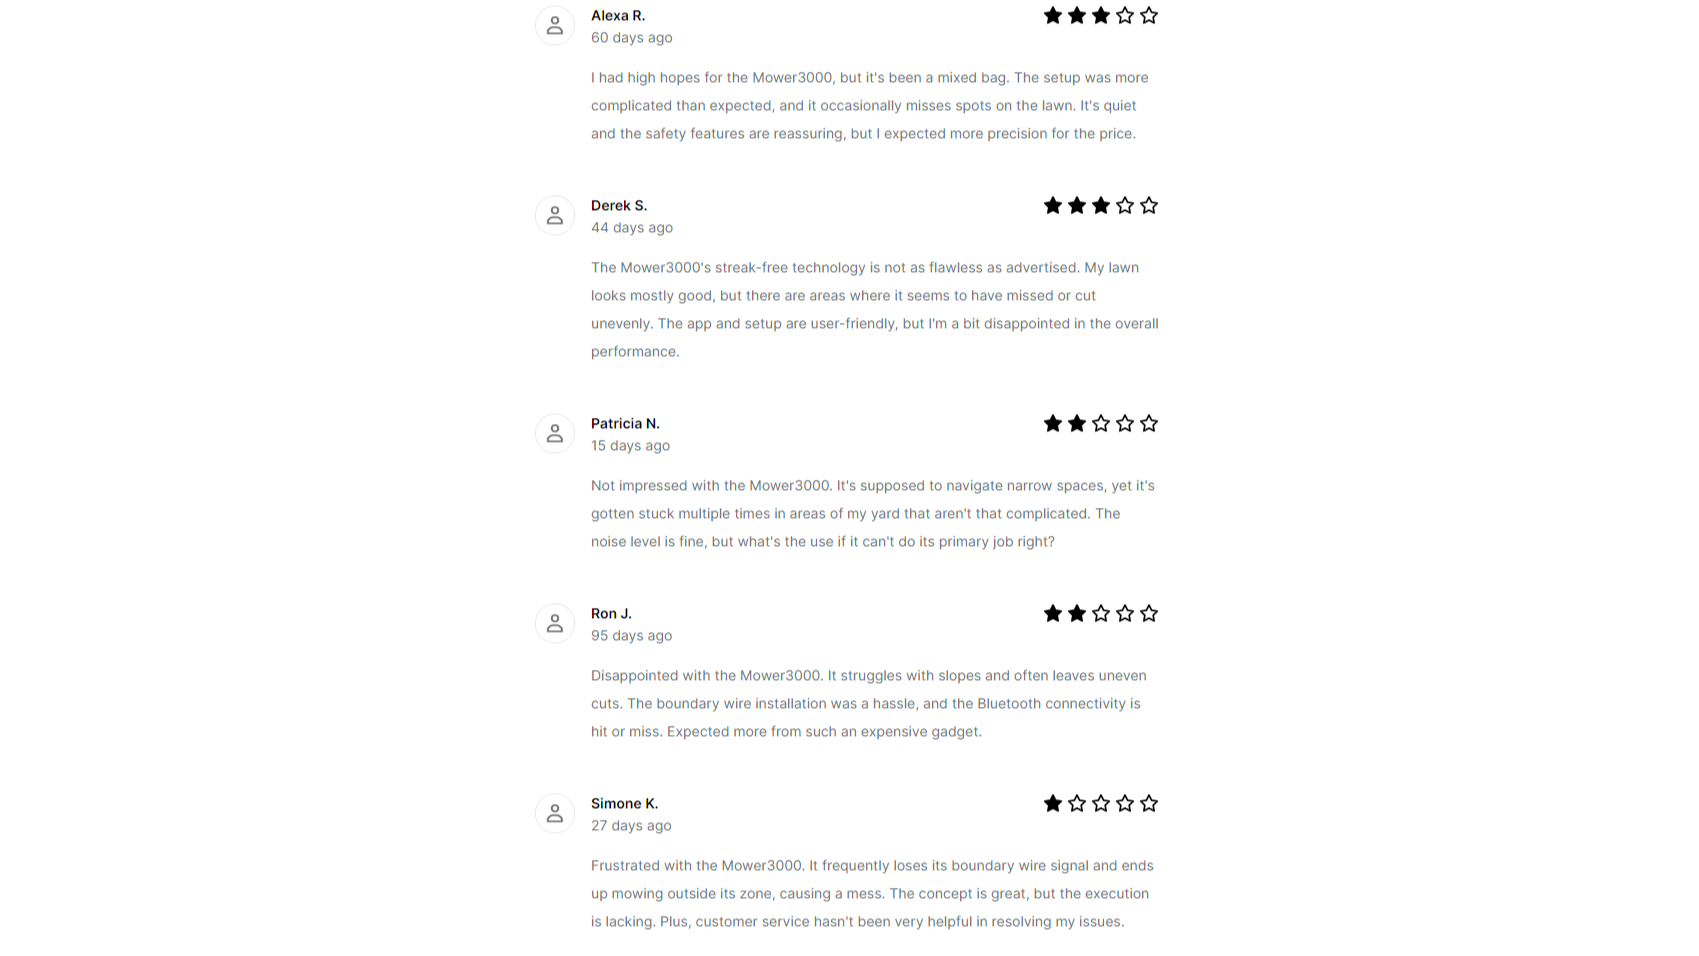Click the fourth star of Ron J.'s rating
Viewport: 1699px width, 956px height.
1125,614
